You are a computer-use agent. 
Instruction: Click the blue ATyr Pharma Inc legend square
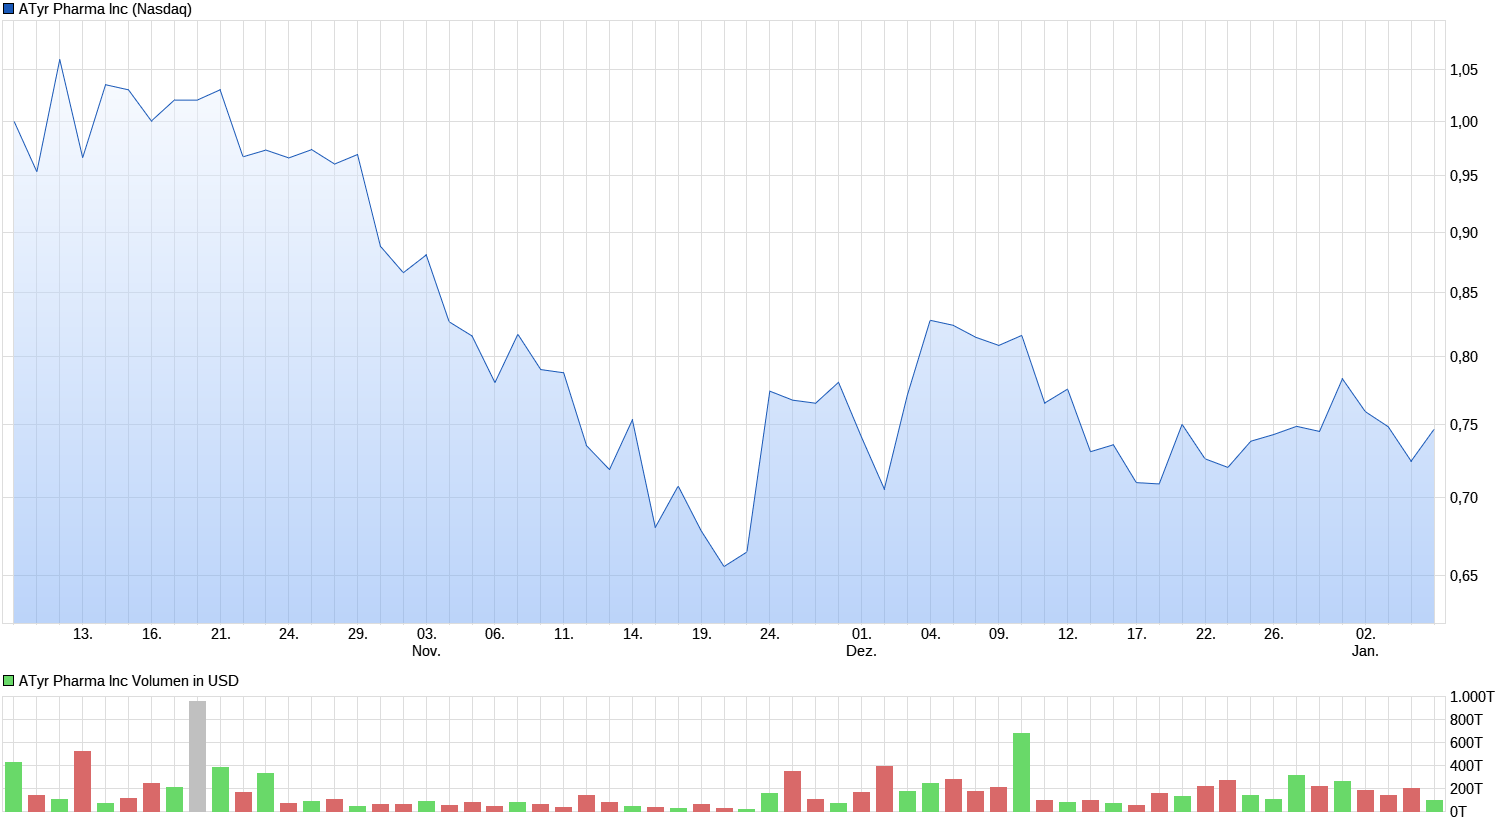point(8,9)
